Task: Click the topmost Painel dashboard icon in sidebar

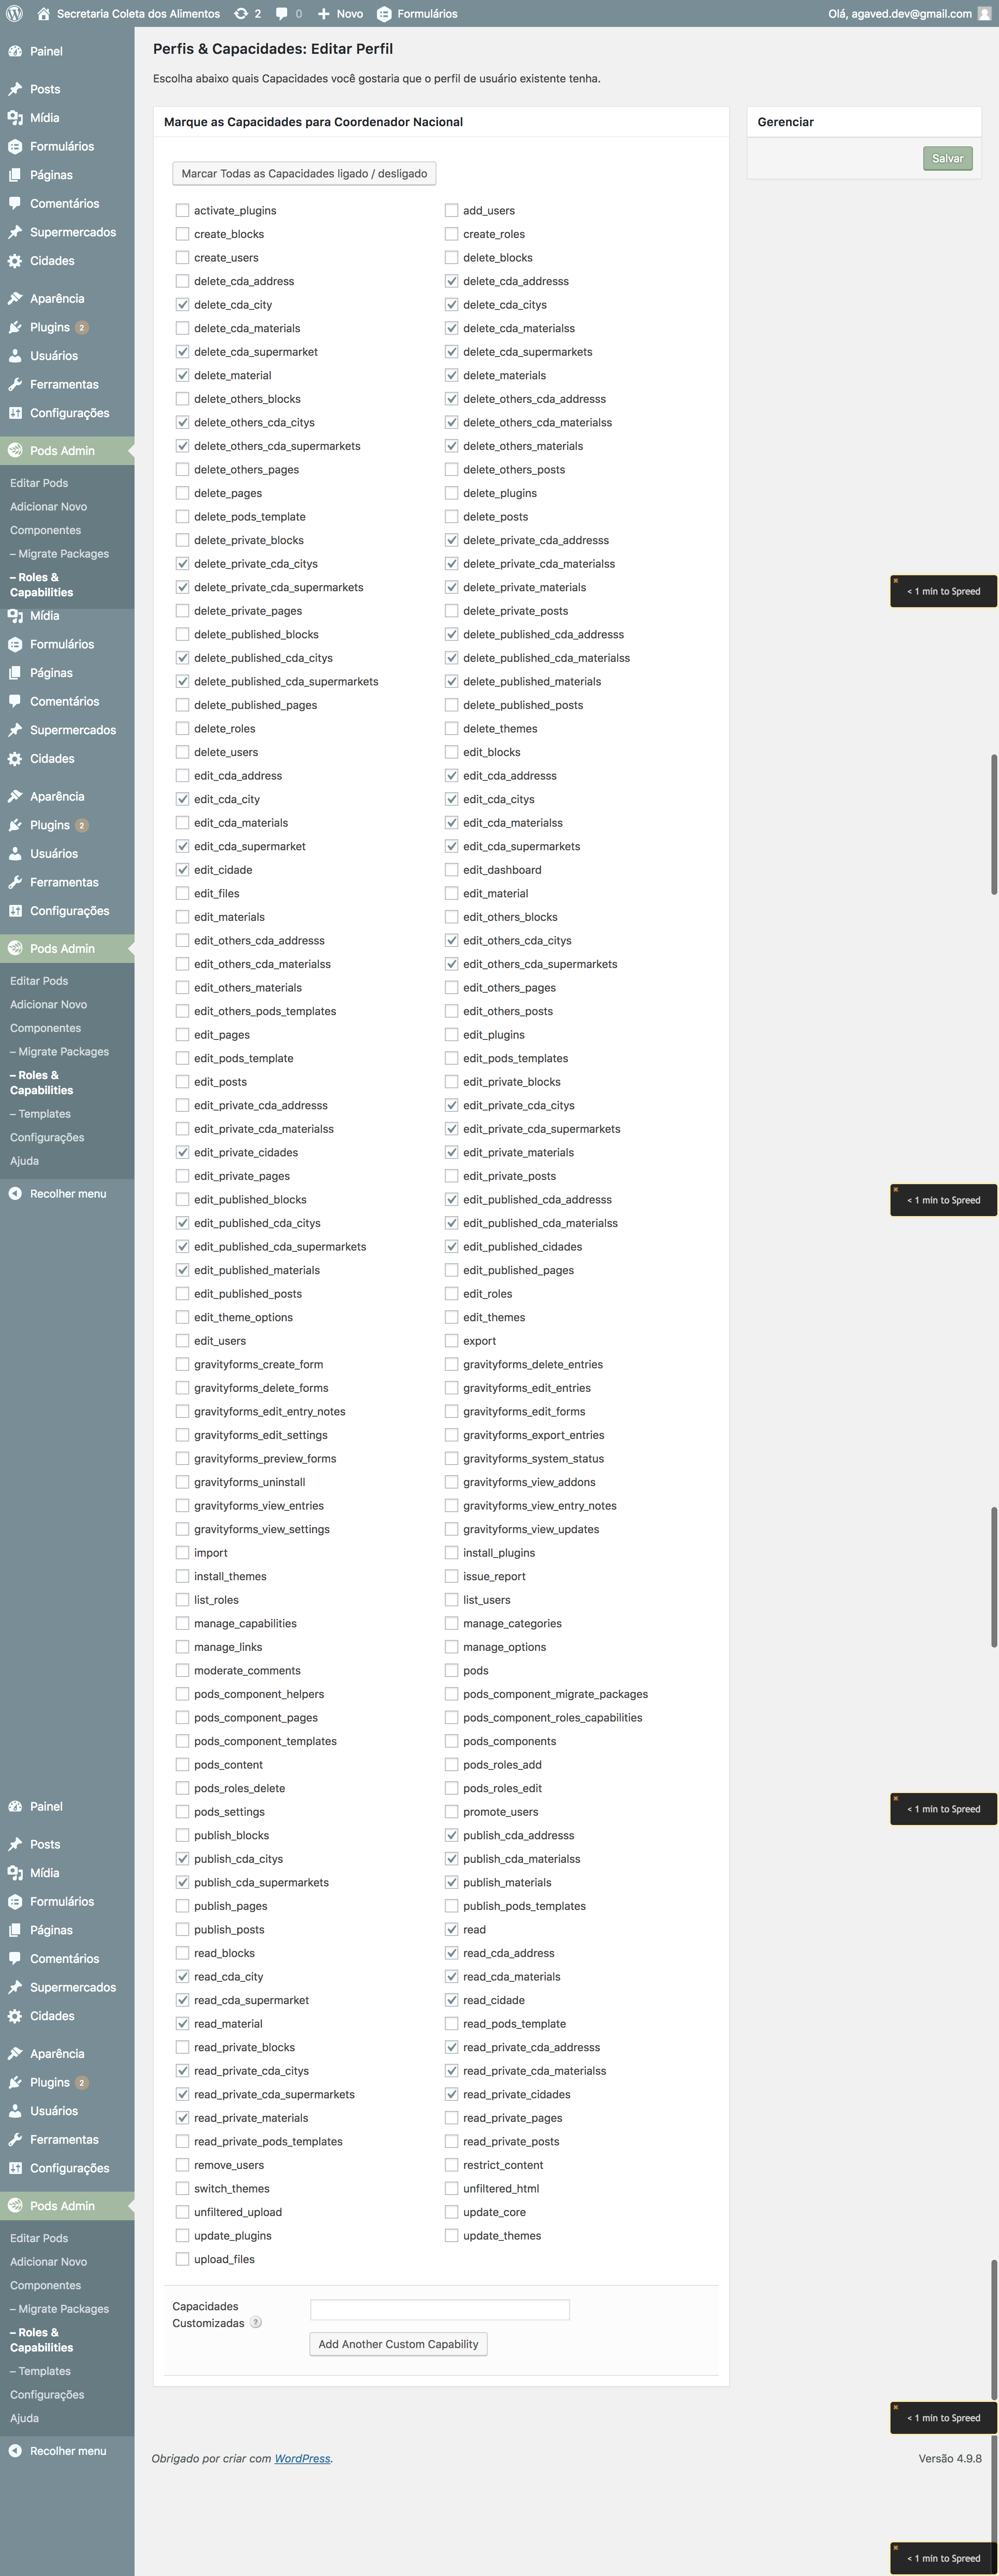Action: [15, 51]
